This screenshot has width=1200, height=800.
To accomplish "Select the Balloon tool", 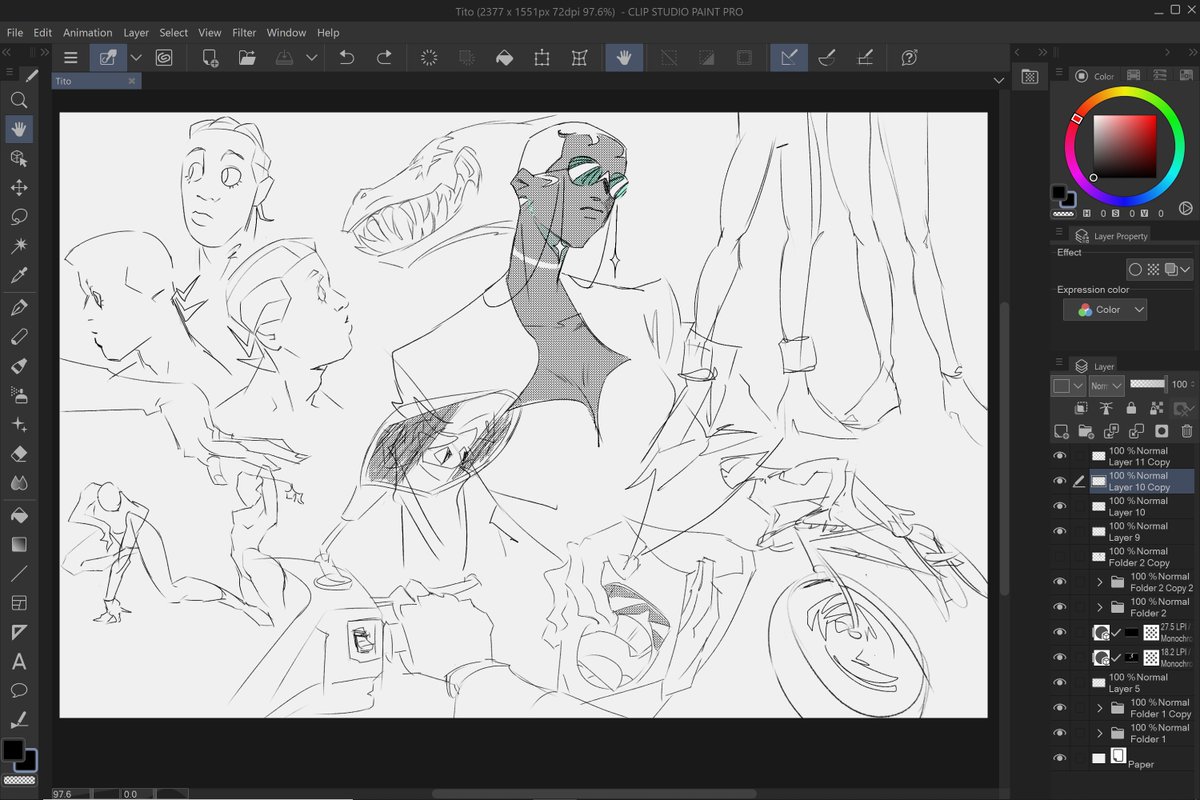I will 18,690.
